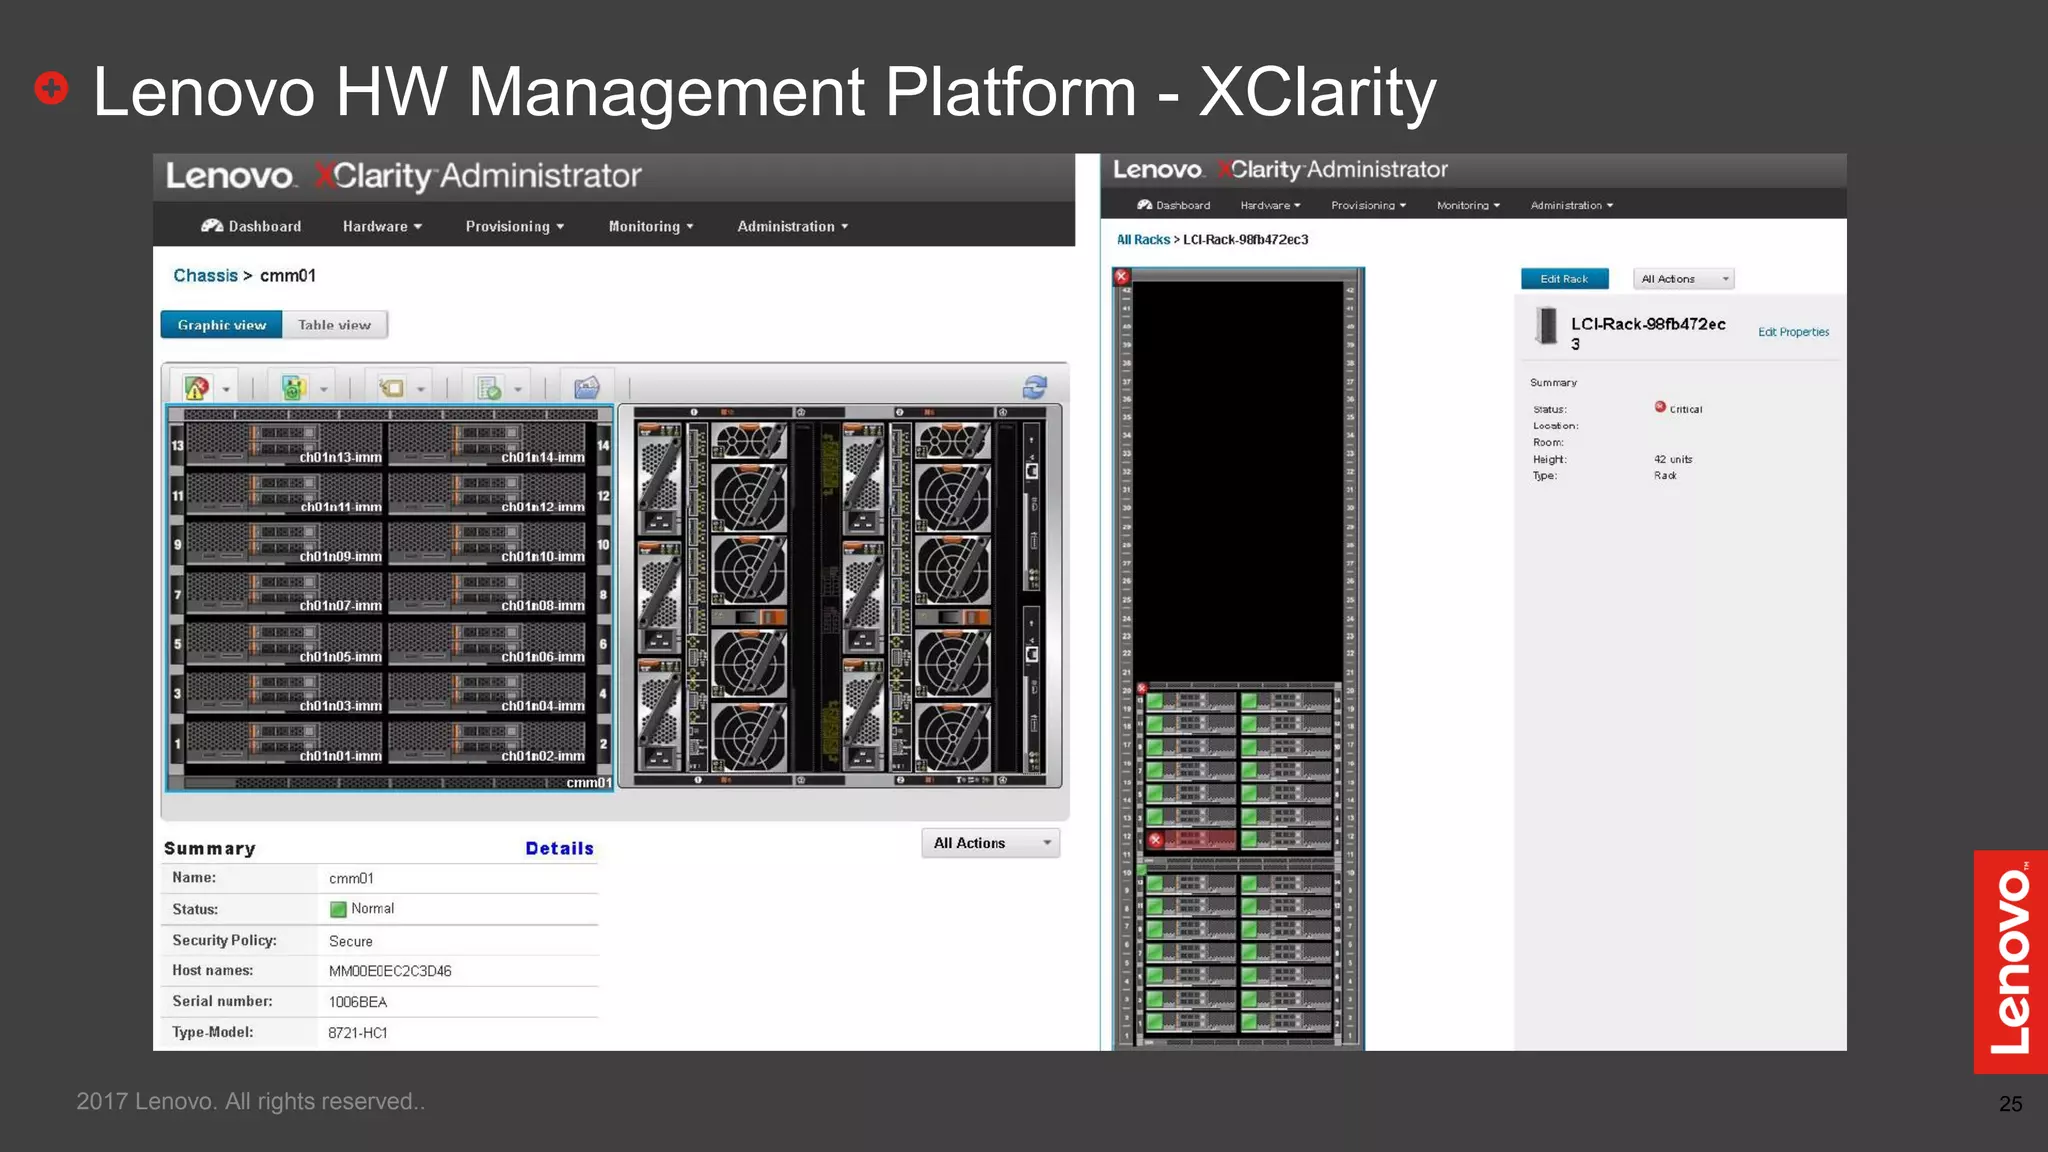Open the All Actions dropdown in rack view
The height and width of the screenshot is (1152, 2048).
(1684, 279)
